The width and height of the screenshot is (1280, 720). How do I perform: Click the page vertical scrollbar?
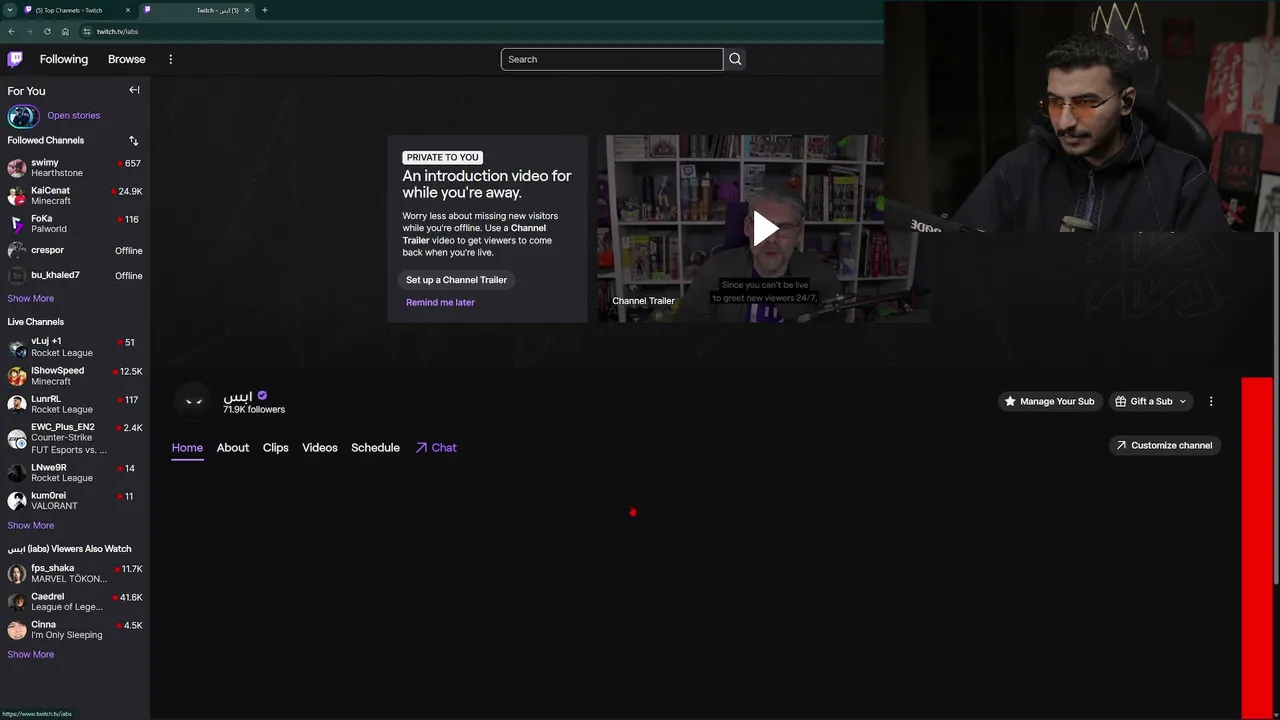pos(1276,330)
